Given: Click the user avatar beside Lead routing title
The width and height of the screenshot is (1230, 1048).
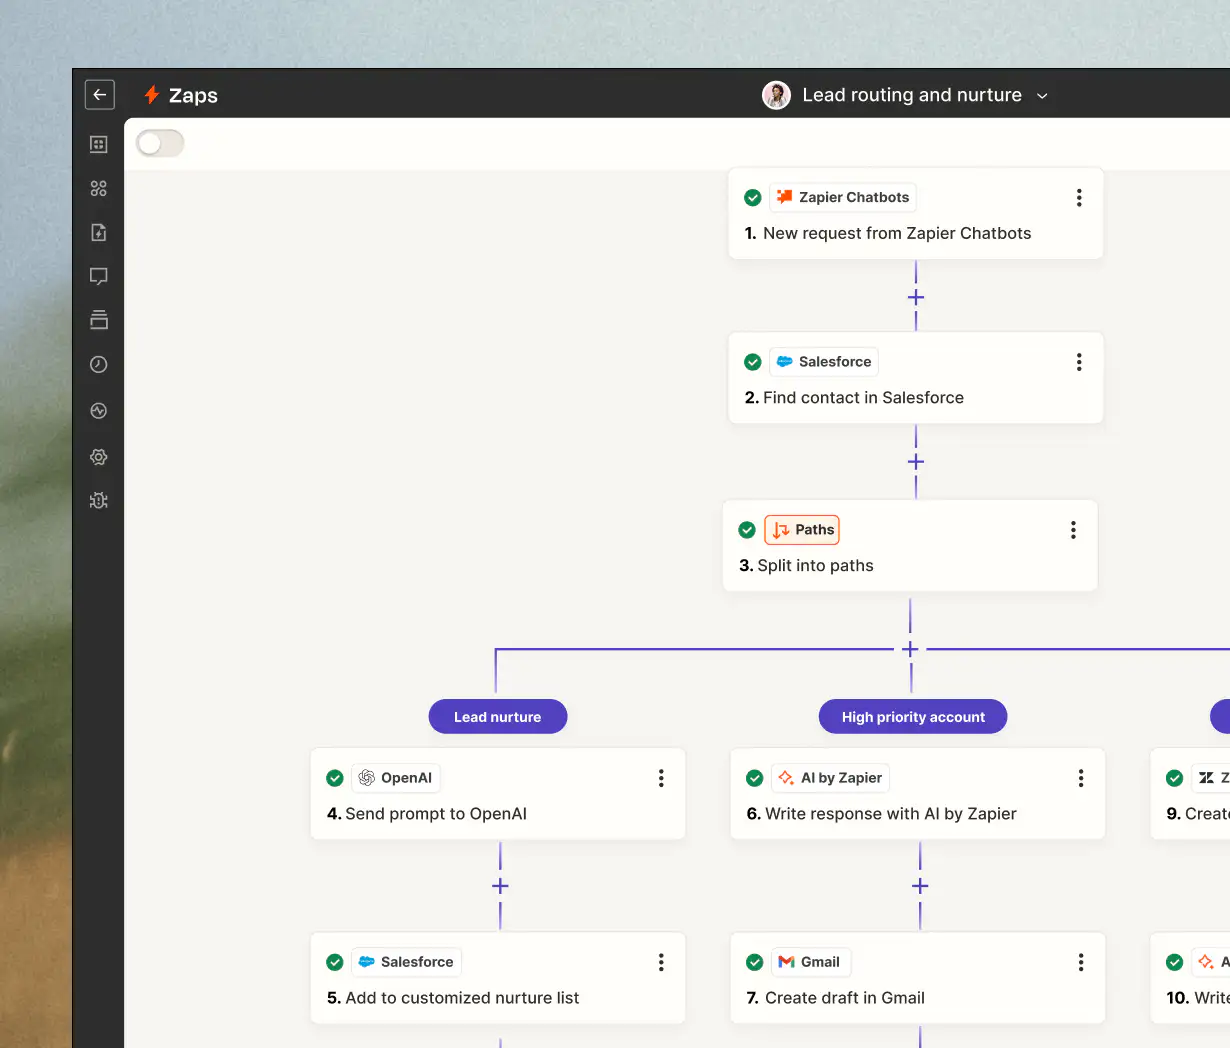Looking at the screenshot, I should (776, 95).
